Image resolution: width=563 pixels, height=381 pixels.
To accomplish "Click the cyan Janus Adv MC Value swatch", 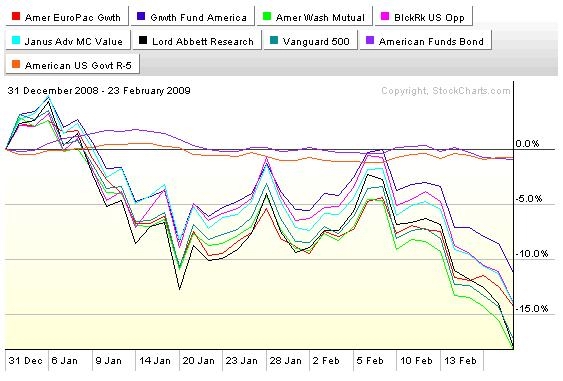I will [16, 40].
